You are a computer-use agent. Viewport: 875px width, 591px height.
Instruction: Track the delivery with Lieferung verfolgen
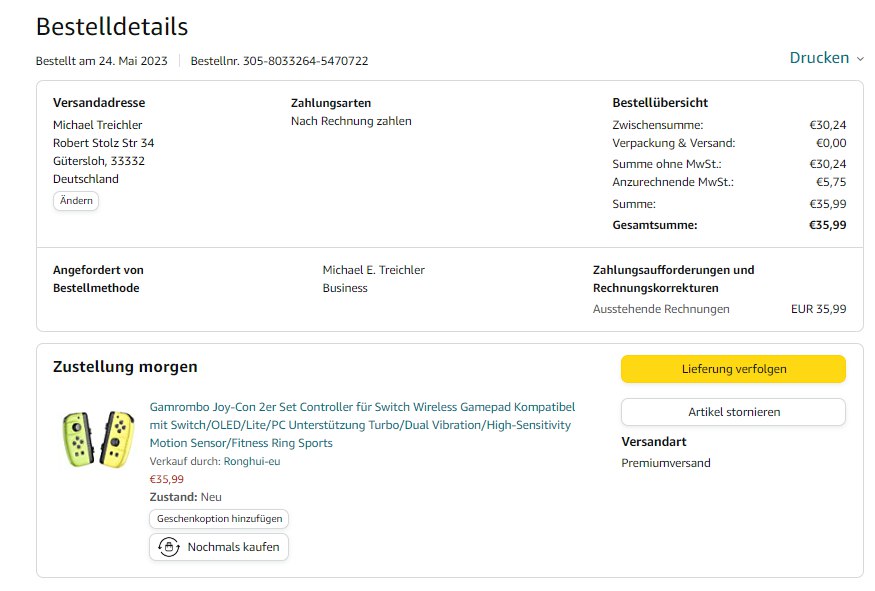pyautogui.click(x=733, y=369)
